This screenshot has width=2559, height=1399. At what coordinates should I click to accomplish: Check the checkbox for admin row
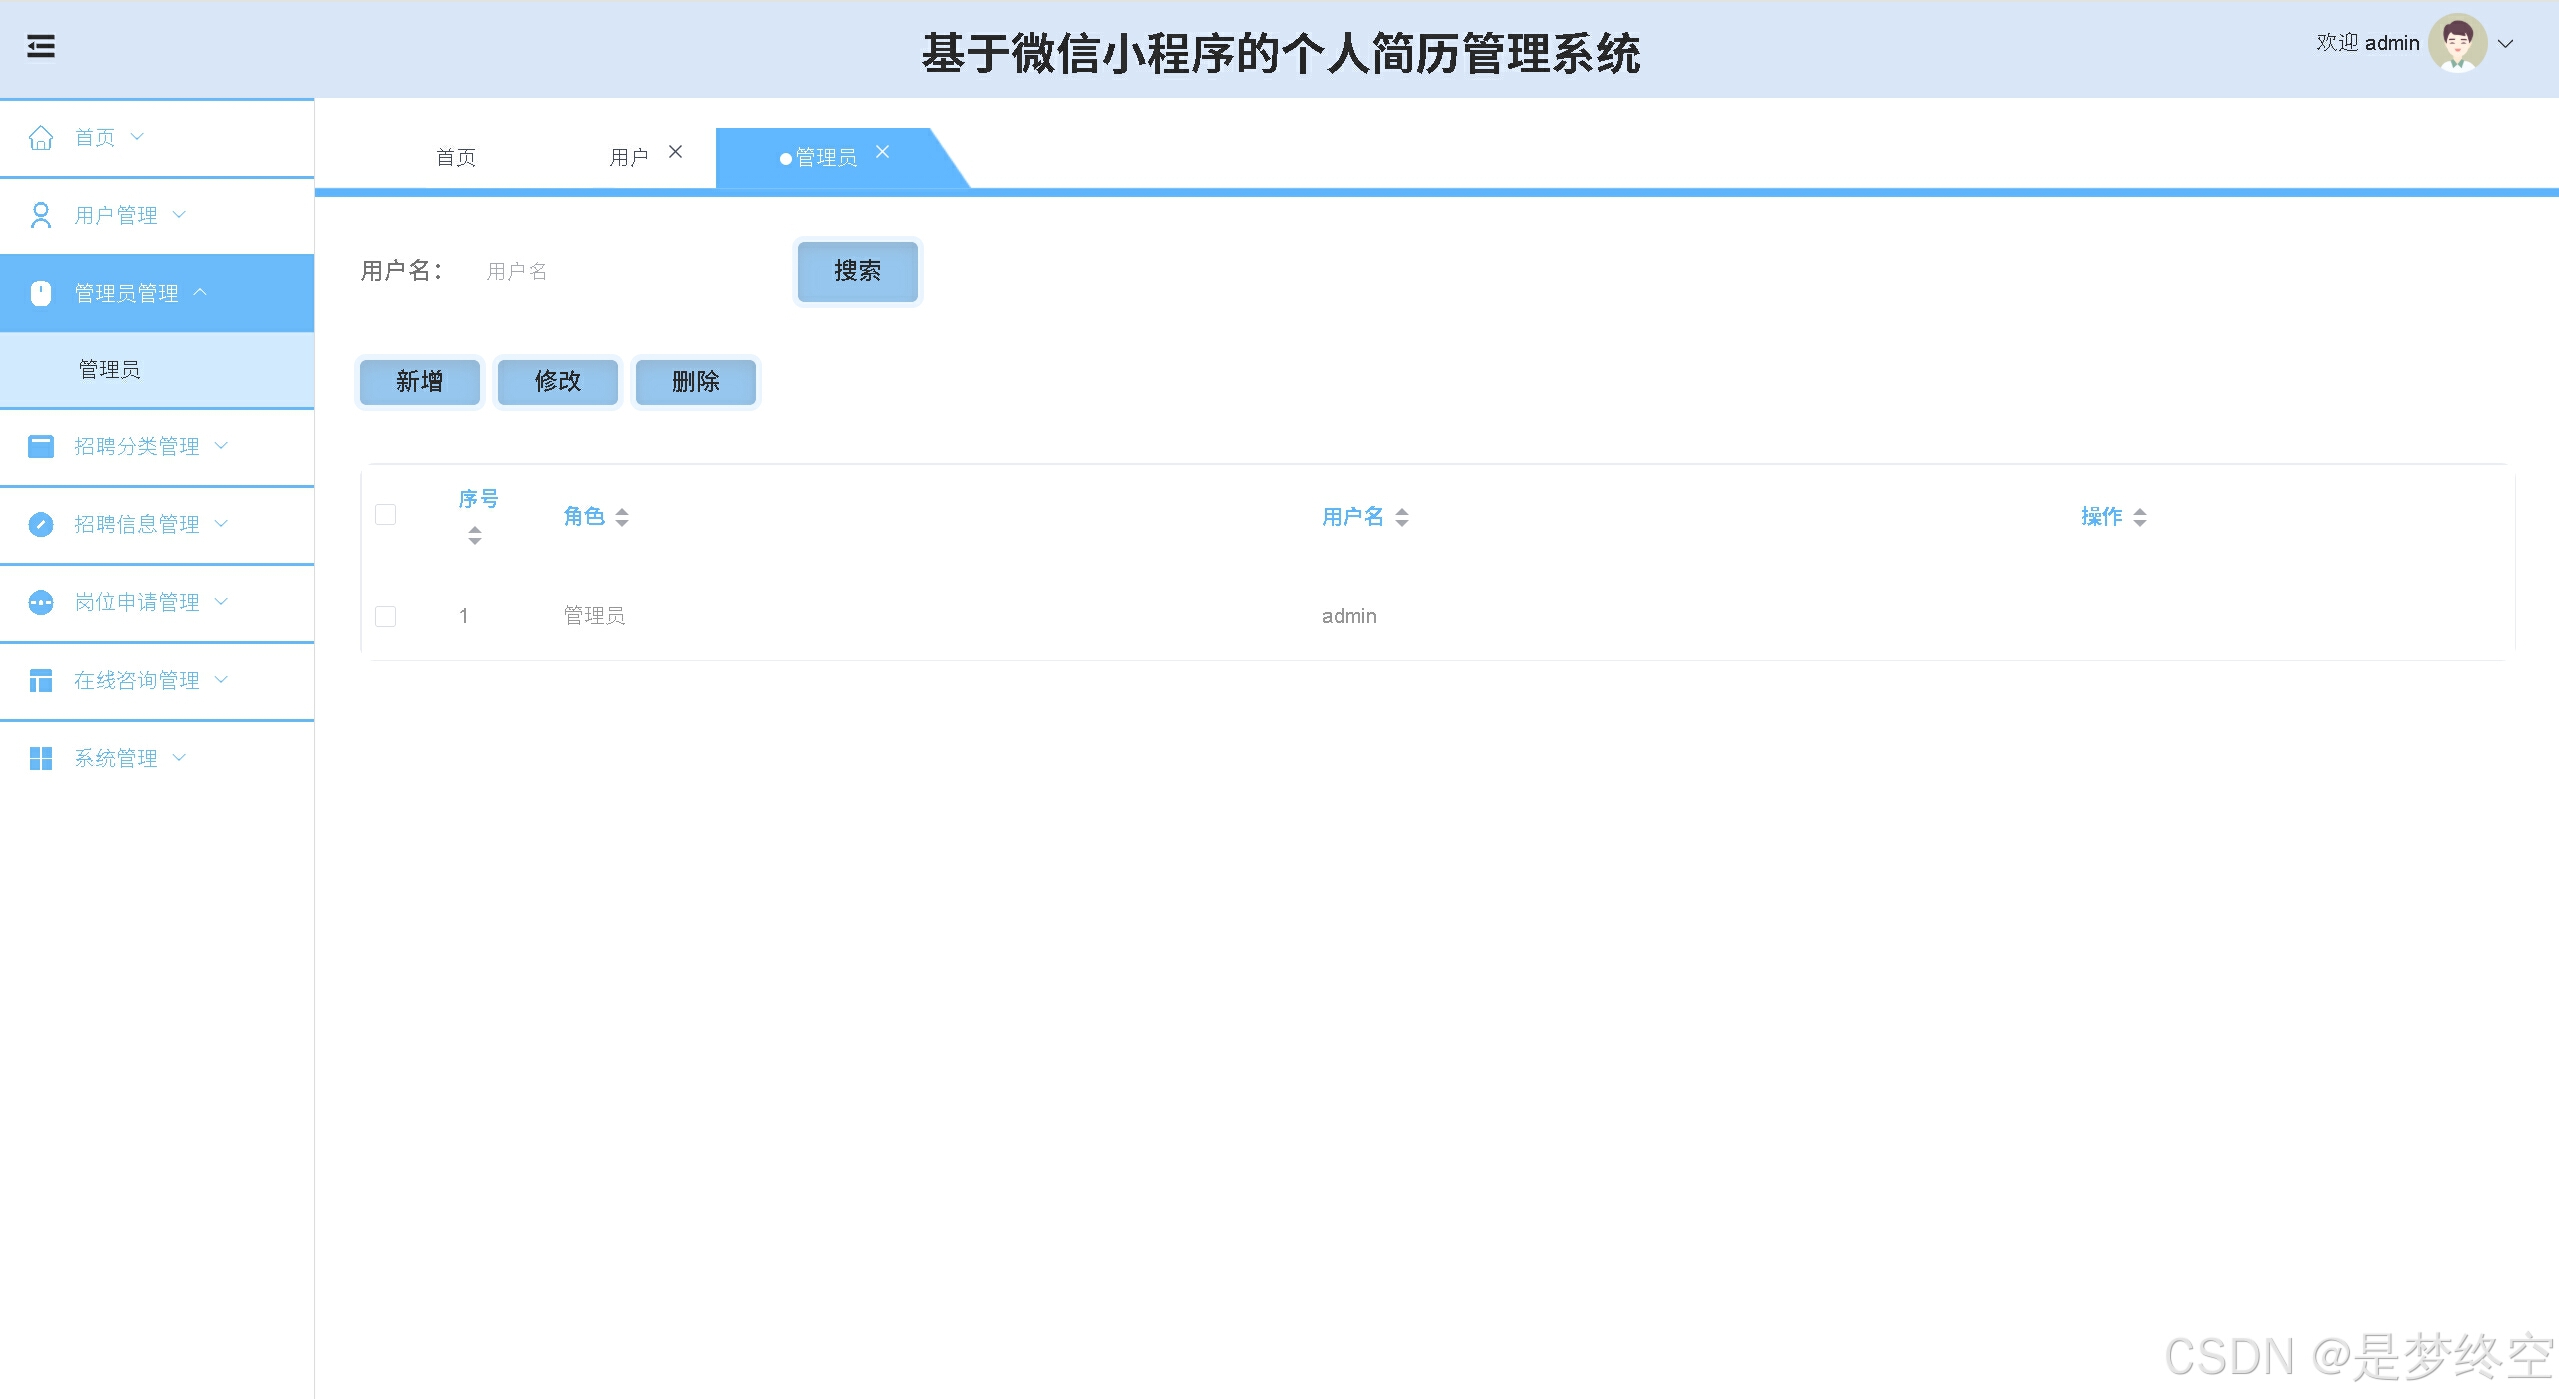point(385,616)
